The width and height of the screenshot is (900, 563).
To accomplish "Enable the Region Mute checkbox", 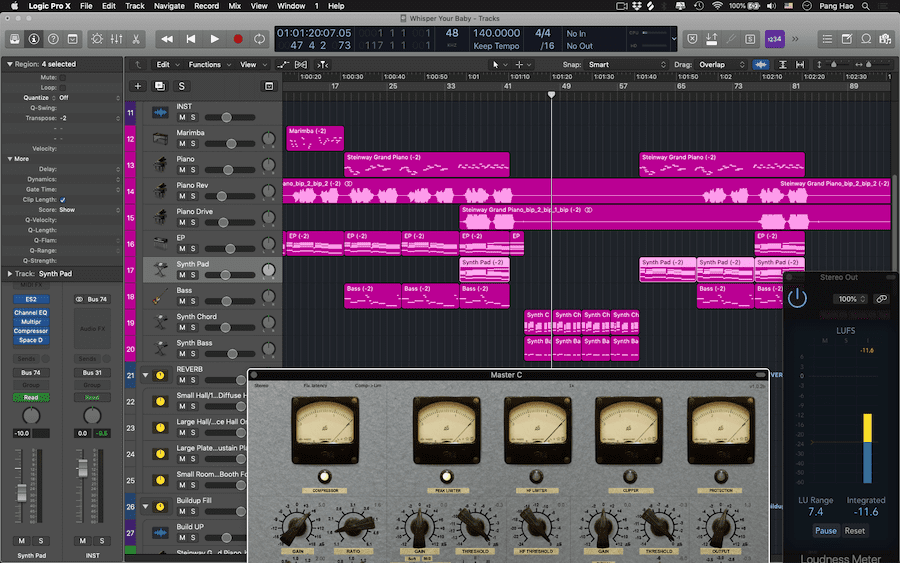I will 63,77.
